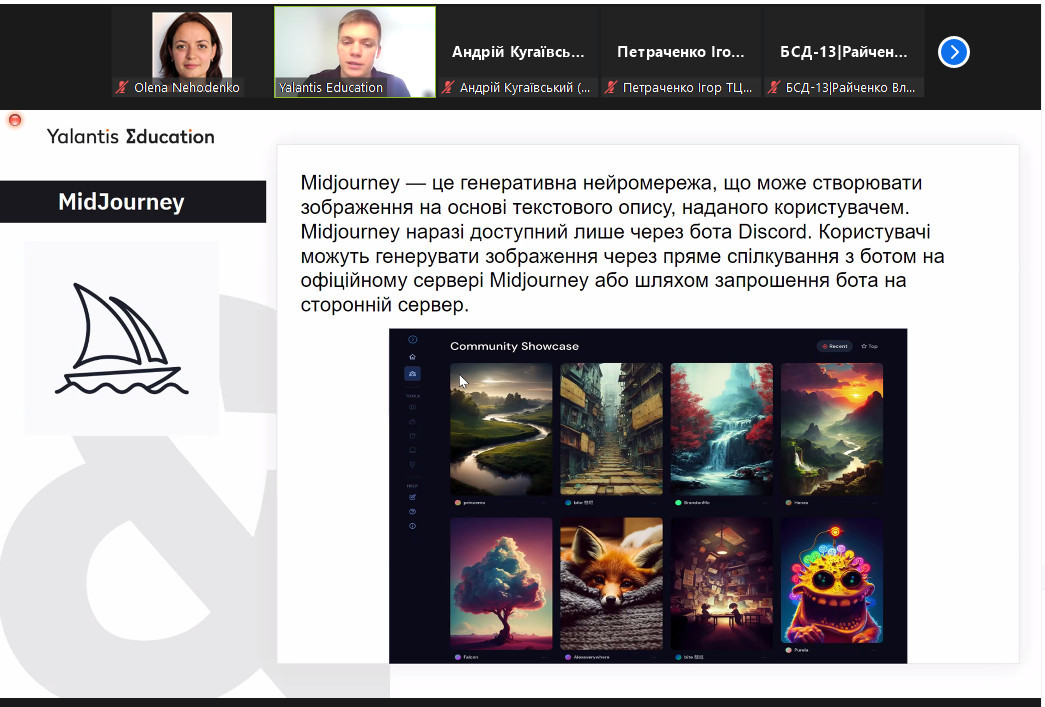Click muted mic icon for Андрій Кугаївський
Viewport: 1045px width, 707px height.
tap(448, 87)
